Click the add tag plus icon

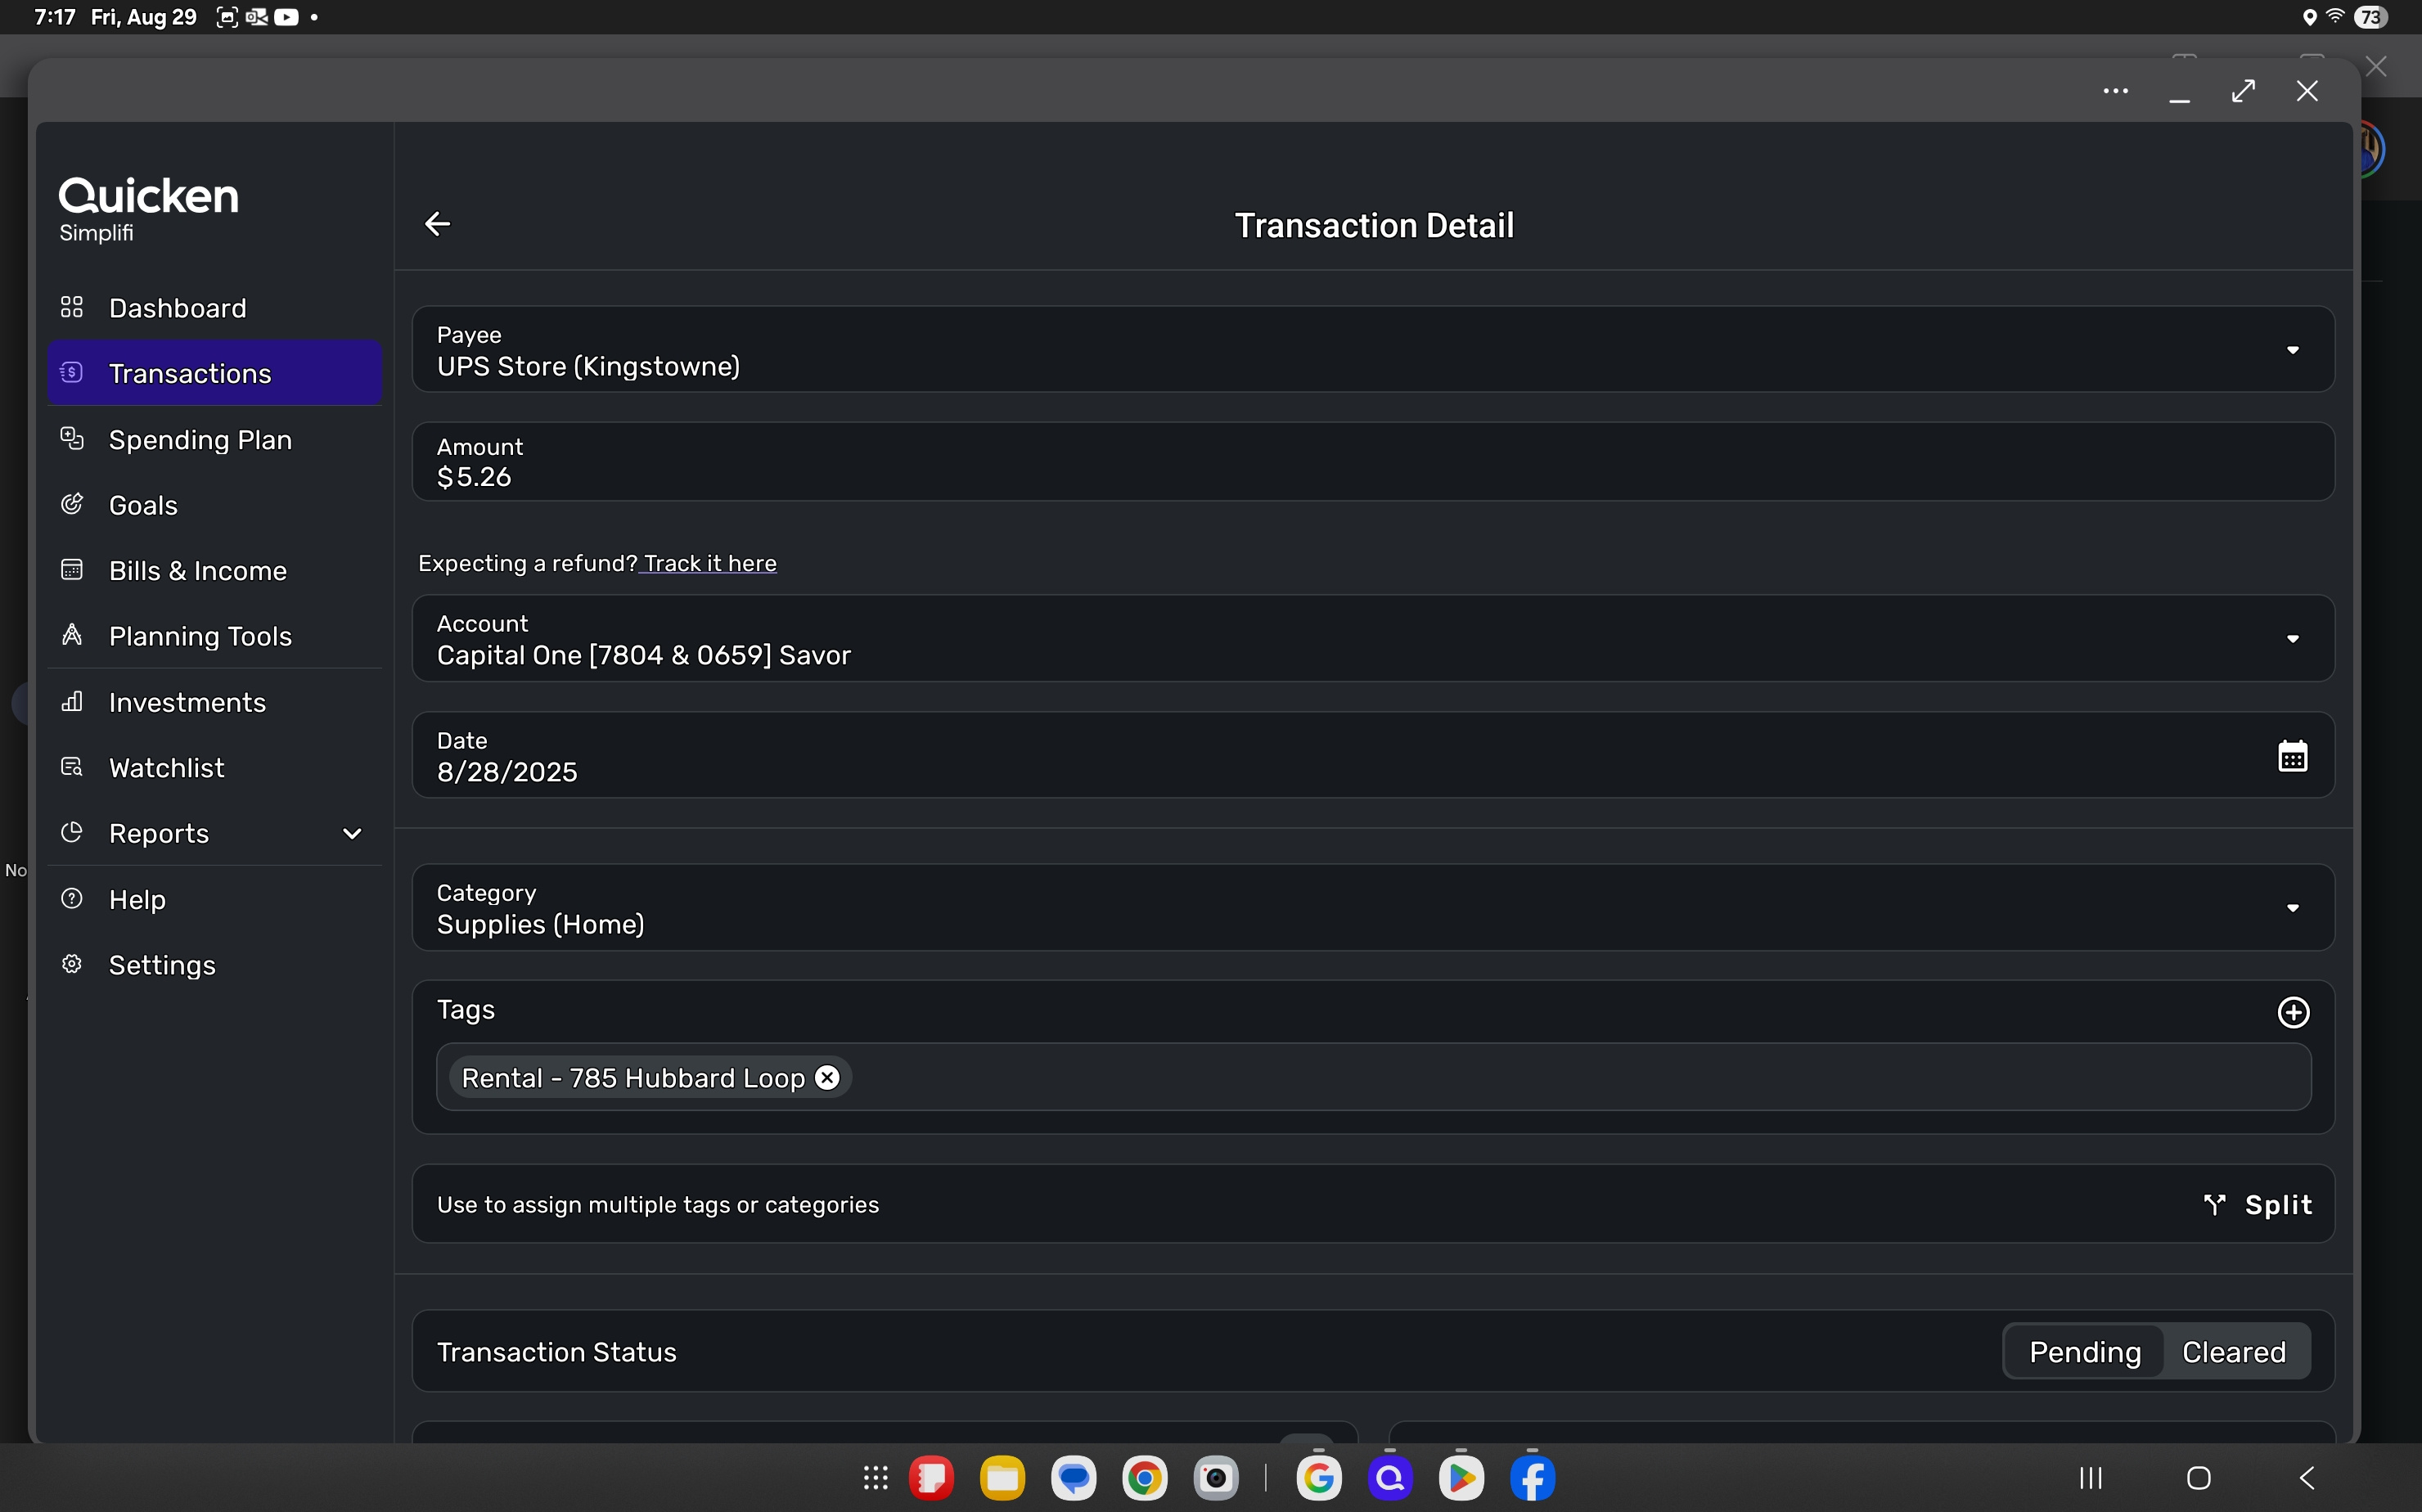point(2293,1012)
